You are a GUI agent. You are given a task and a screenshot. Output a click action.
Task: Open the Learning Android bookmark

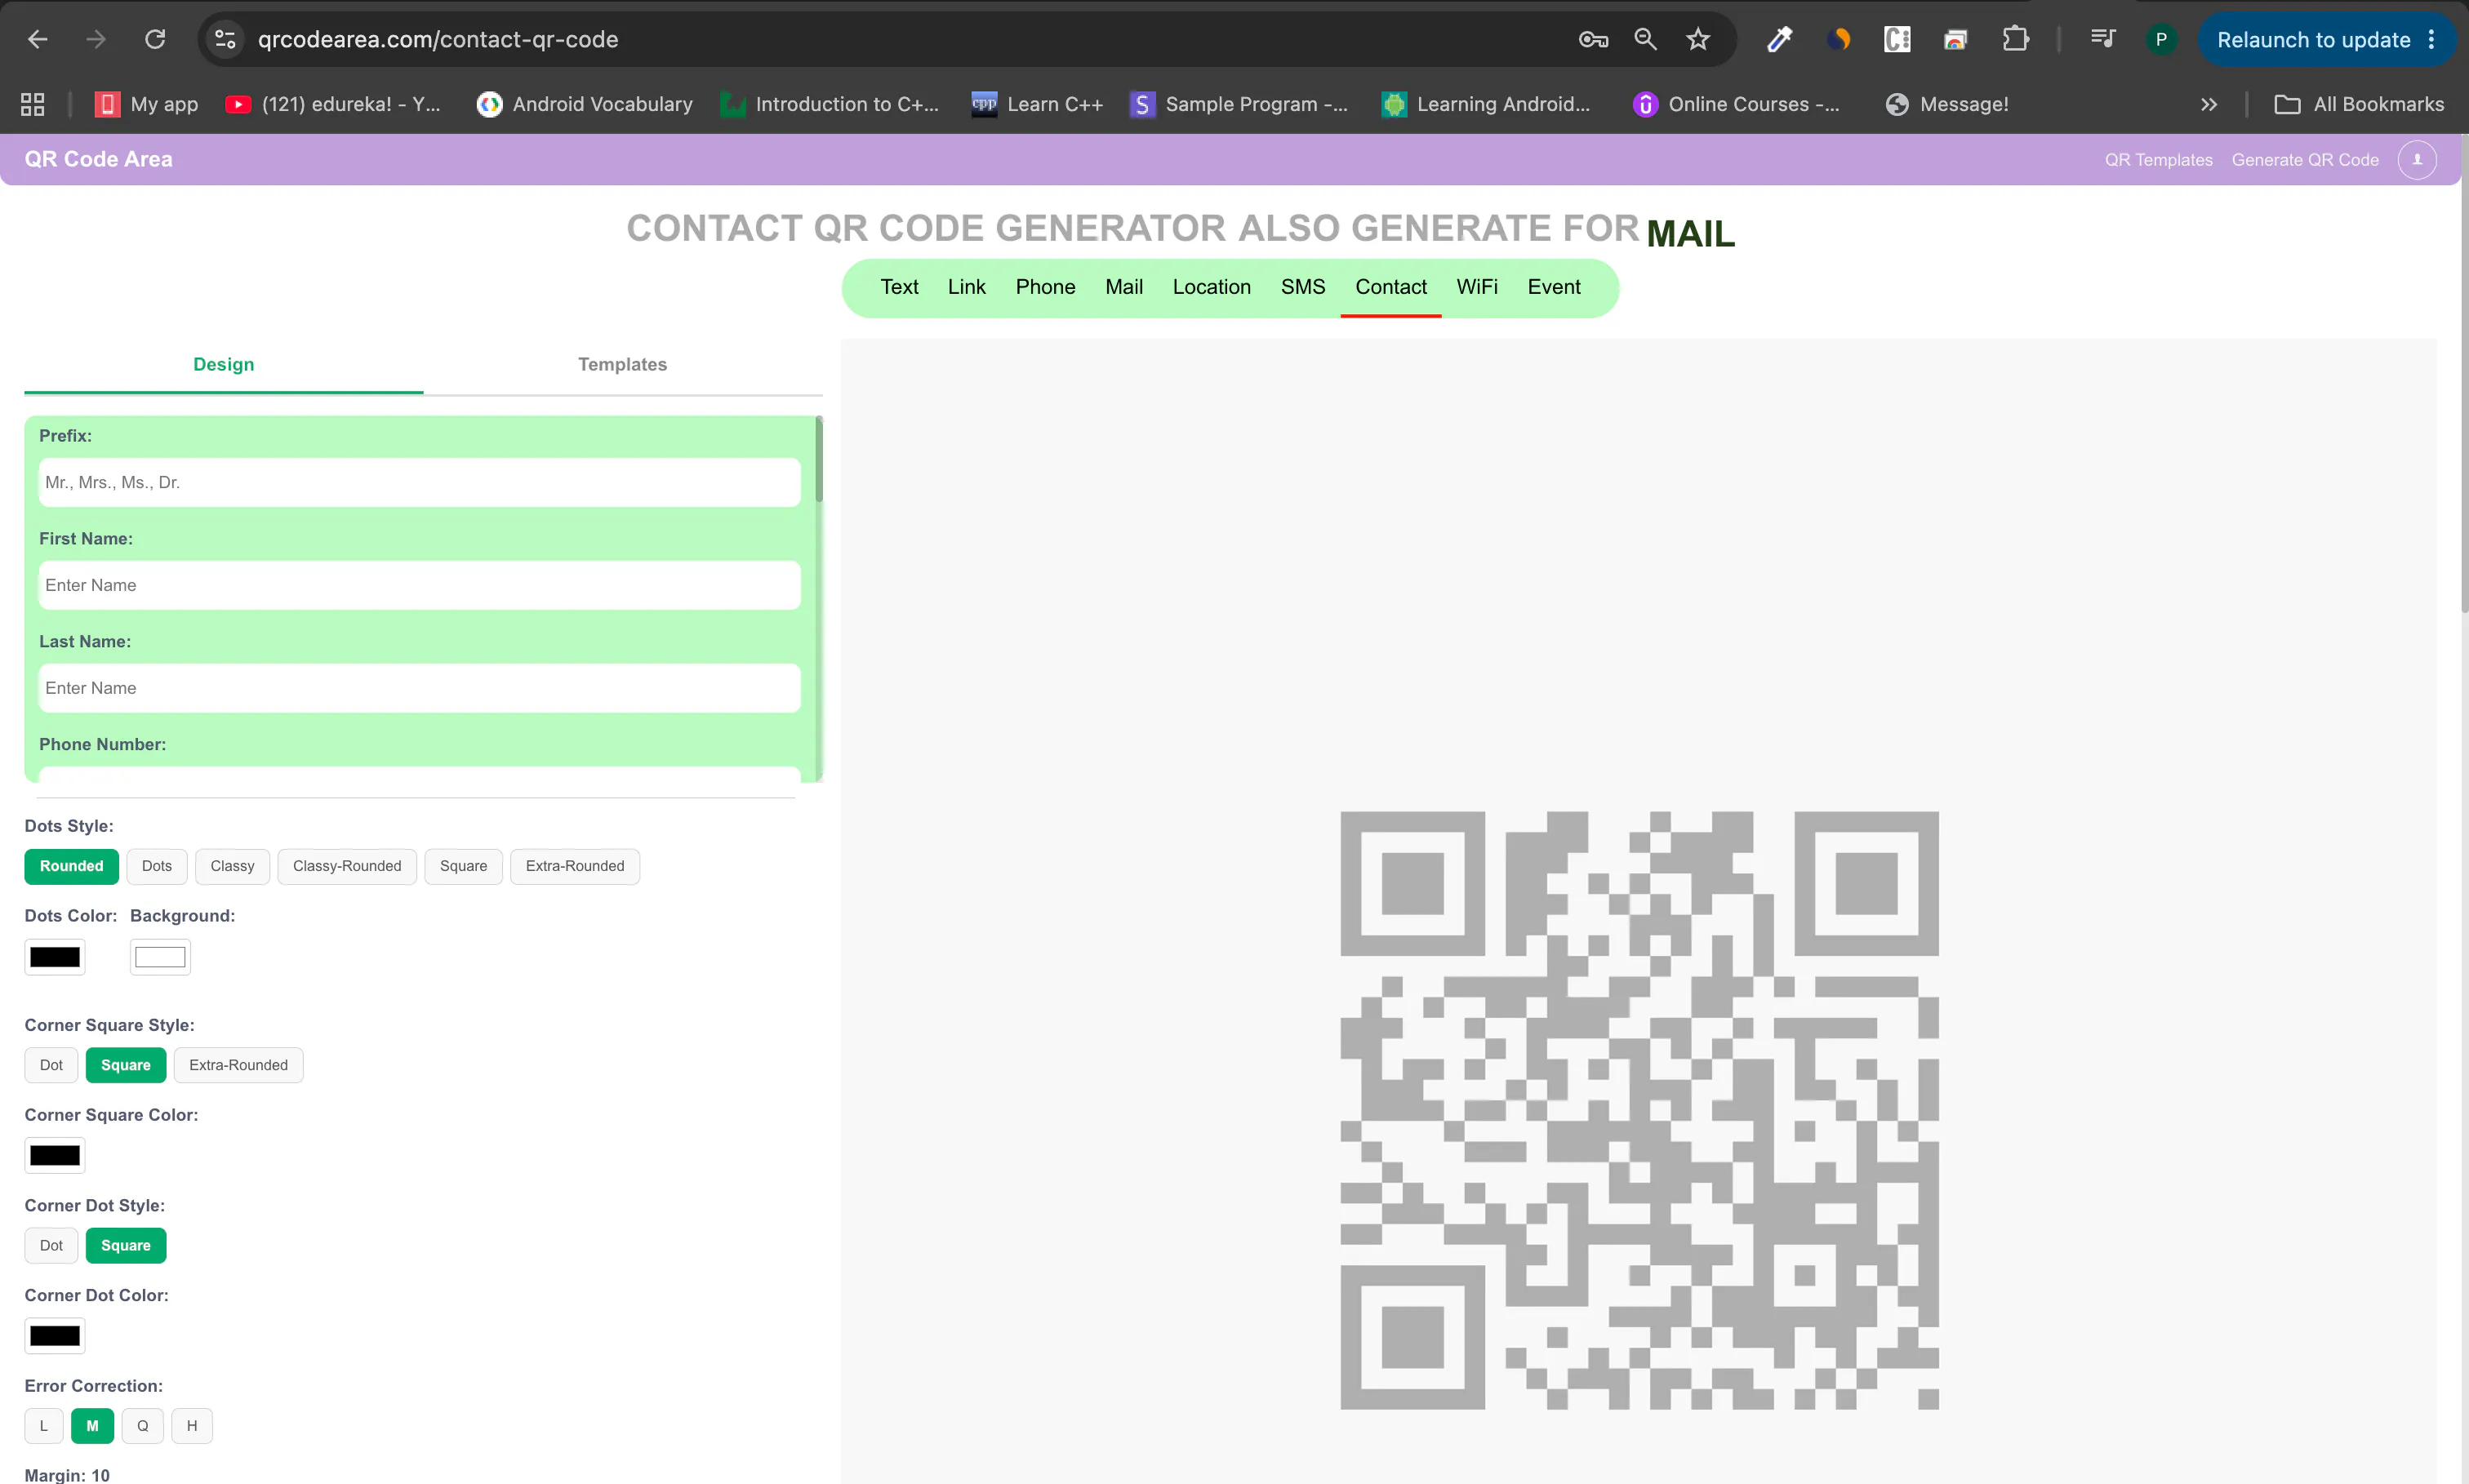tap(1486, 104)
